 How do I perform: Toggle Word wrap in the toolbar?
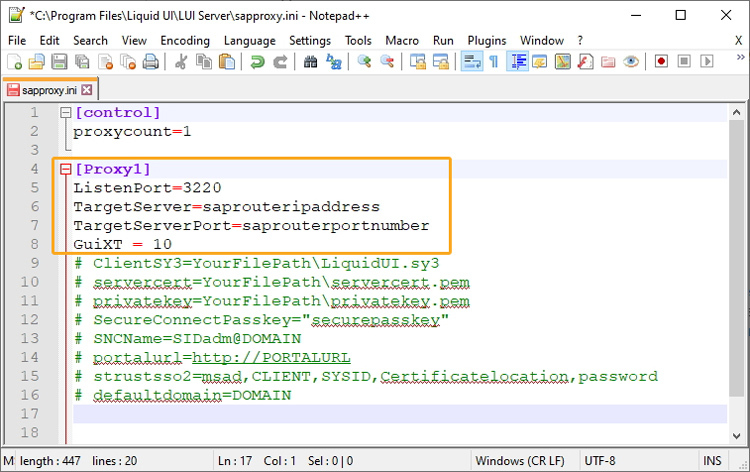(470, 62)
